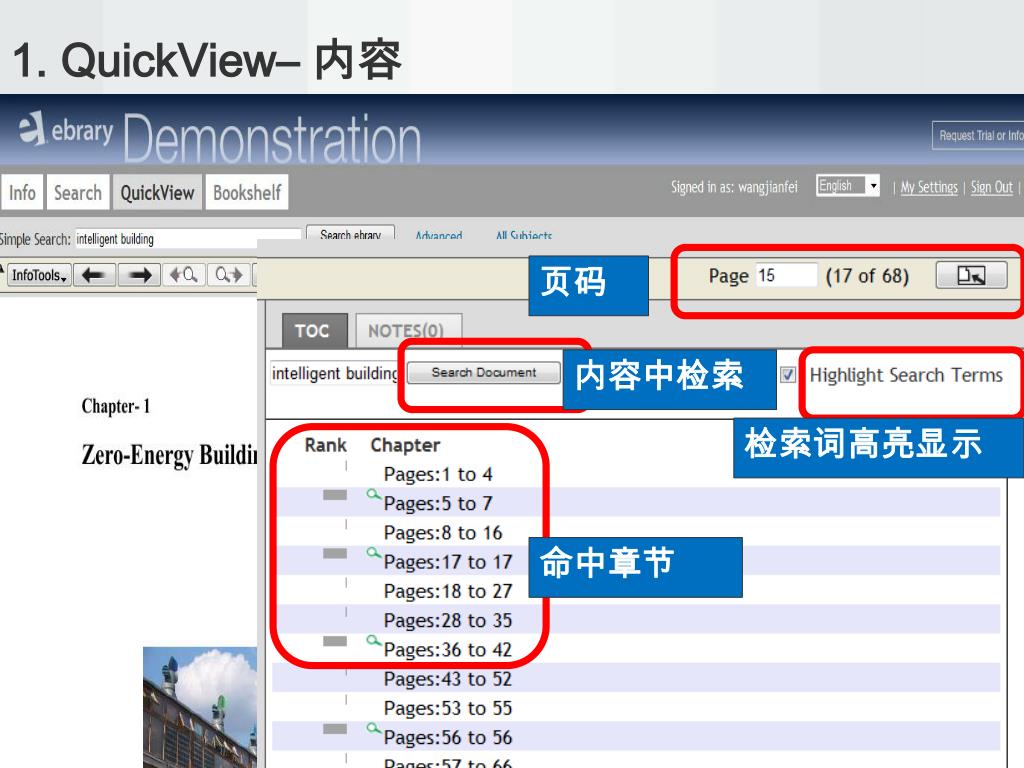Click the Sign Out link
Viewport: 1024px width, 768px height.
(x=991, y=187)
